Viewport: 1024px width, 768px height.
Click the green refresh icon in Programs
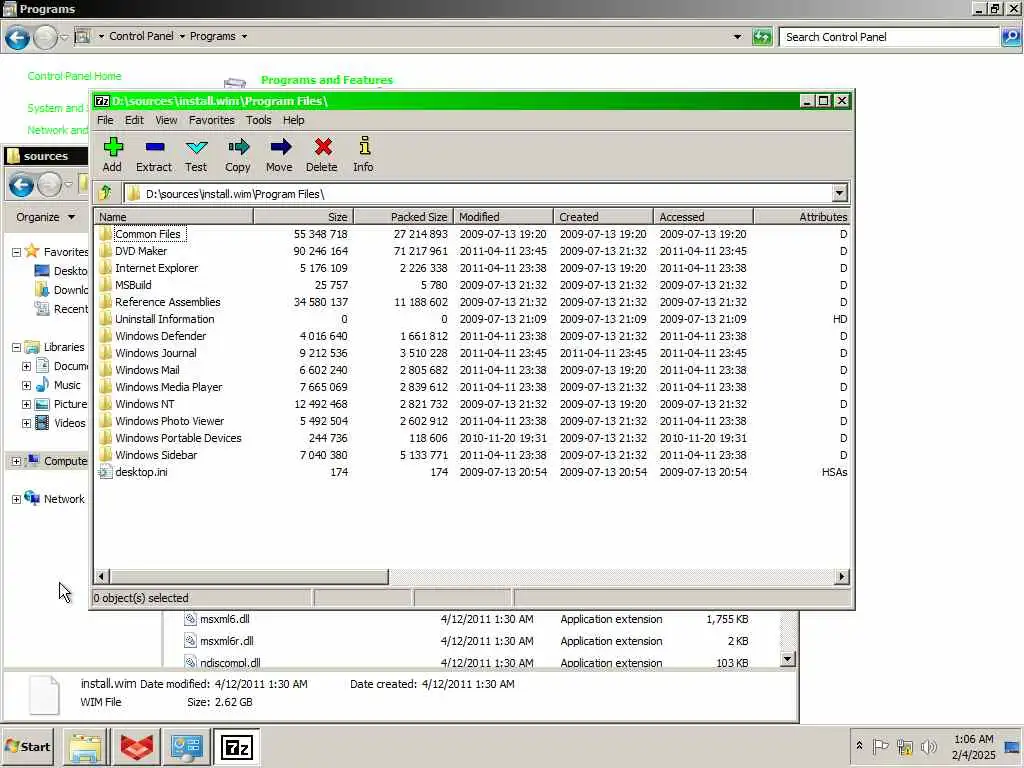point(761,37)
